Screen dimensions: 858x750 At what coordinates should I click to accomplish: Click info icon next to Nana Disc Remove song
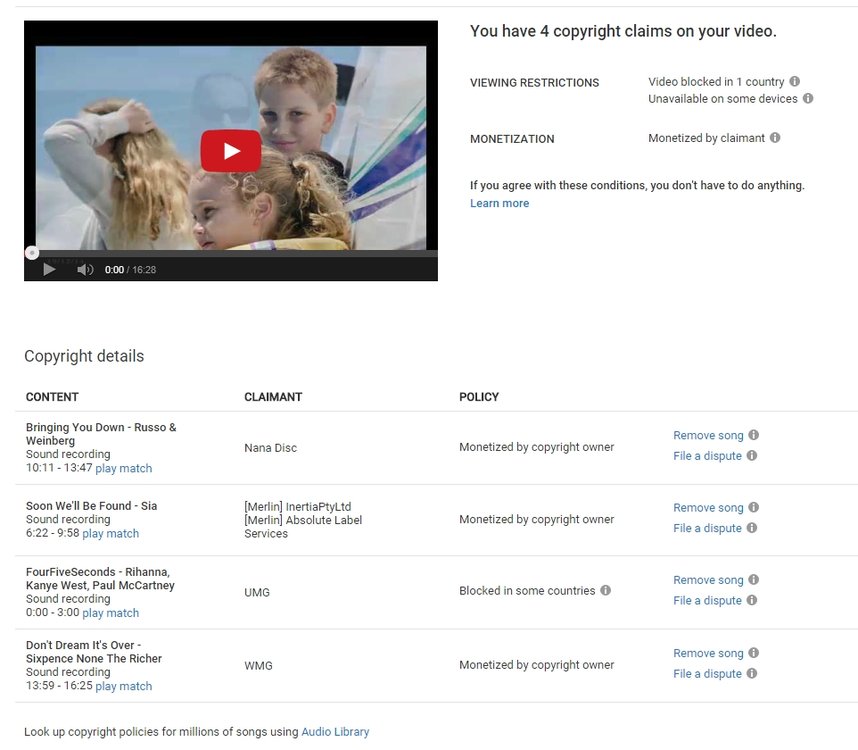(x=753, y=435)
